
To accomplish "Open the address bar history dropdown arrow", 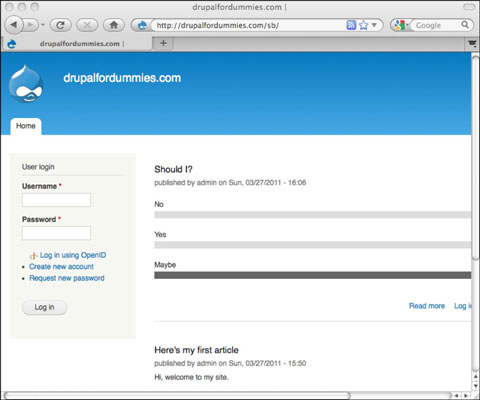I will point(374,25).
